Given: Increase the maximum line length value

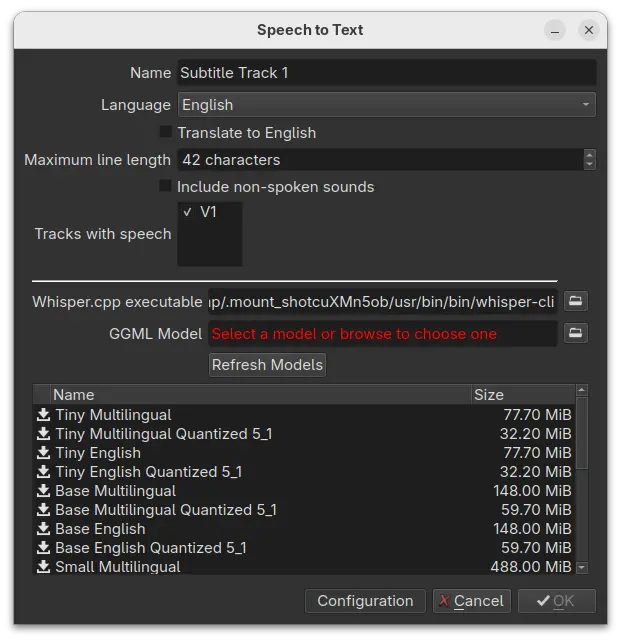Looking at the screenshot, I should coord(589,155).
